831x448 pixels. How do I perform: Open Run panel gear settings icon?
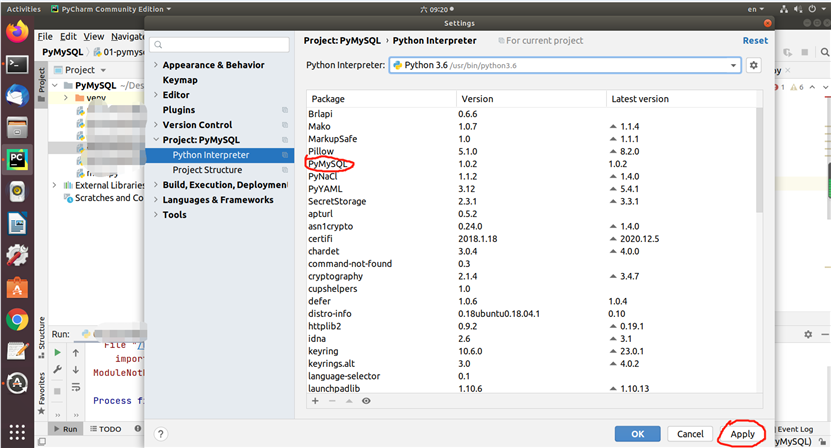pos(808,335)
